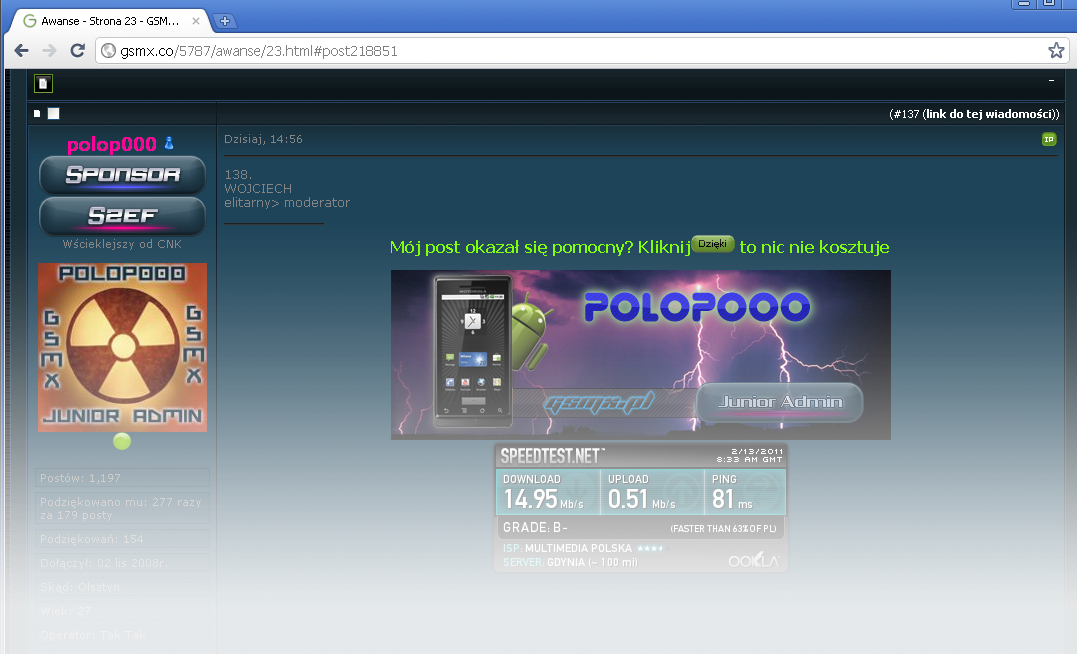Open the polop000 username profile link

click(x=111, y=145)
